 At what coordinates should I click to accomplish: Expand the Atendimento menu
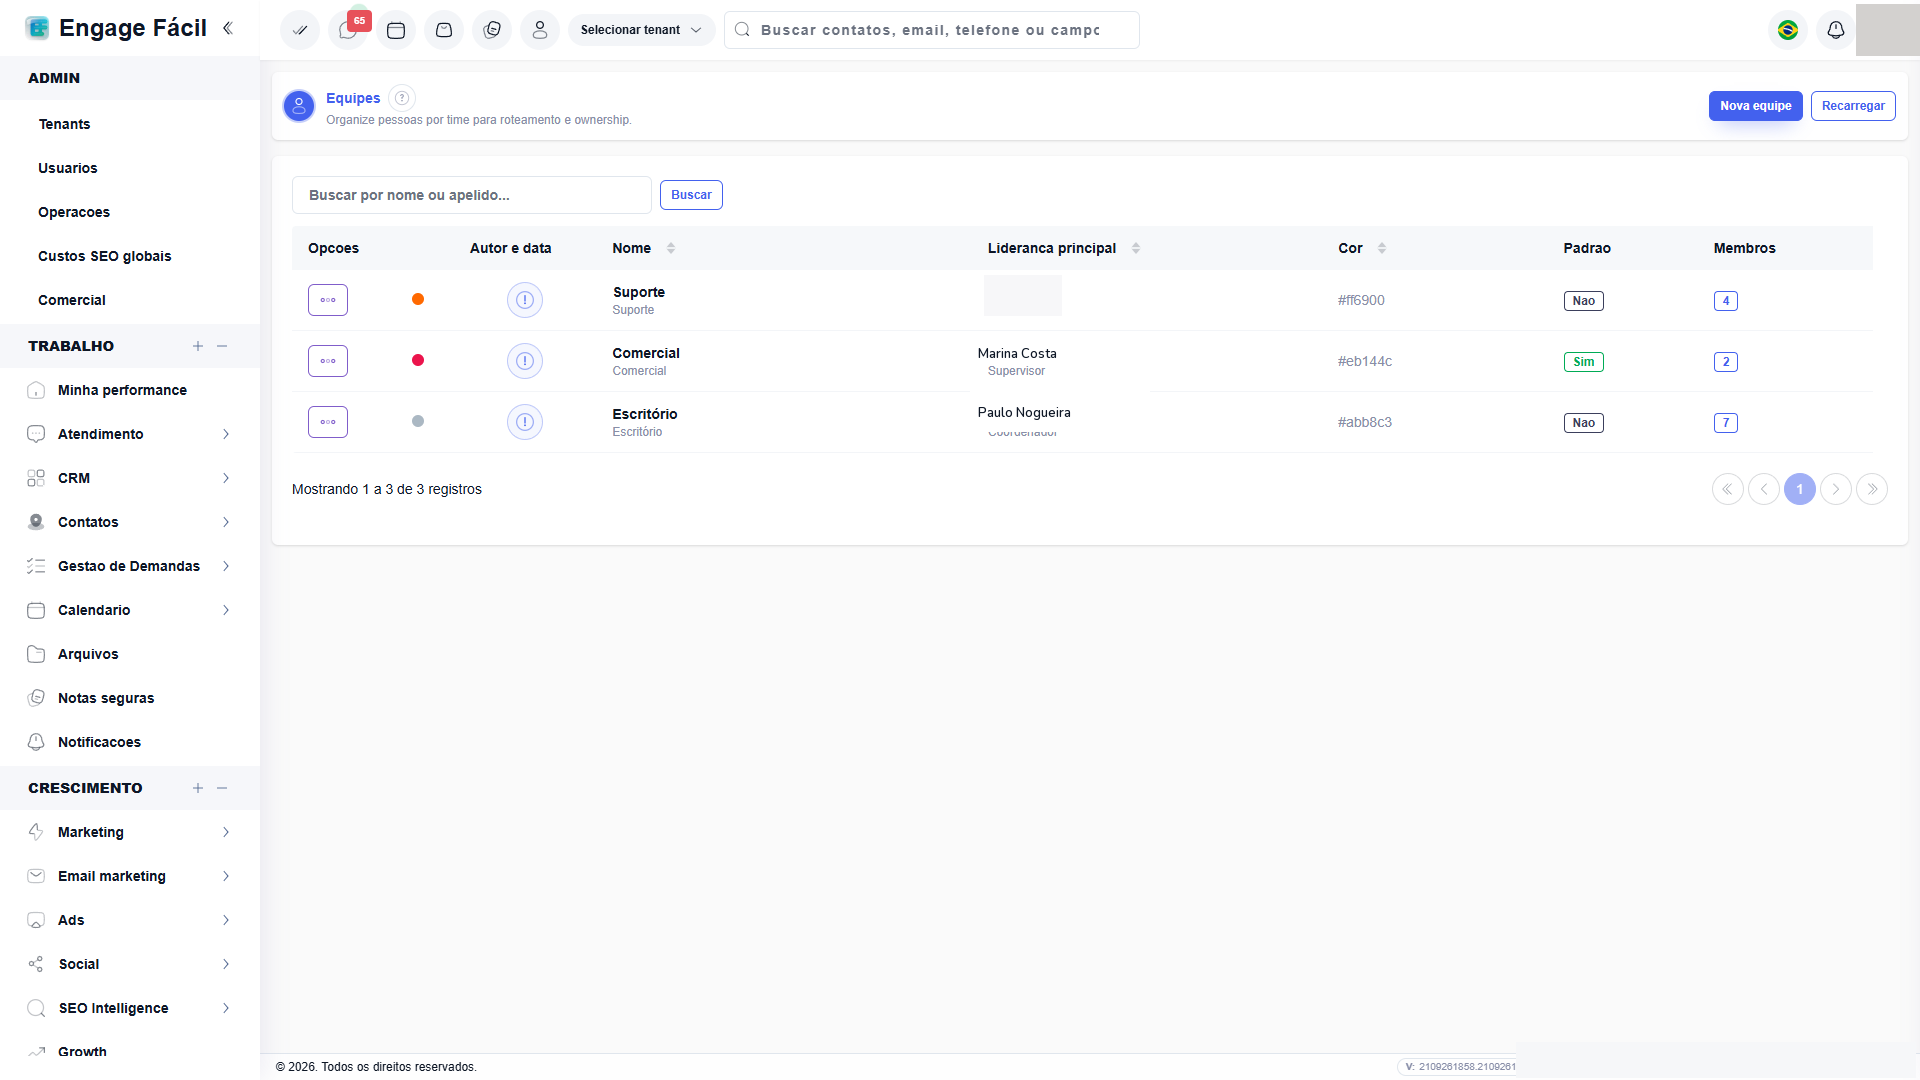click(130, 434)
